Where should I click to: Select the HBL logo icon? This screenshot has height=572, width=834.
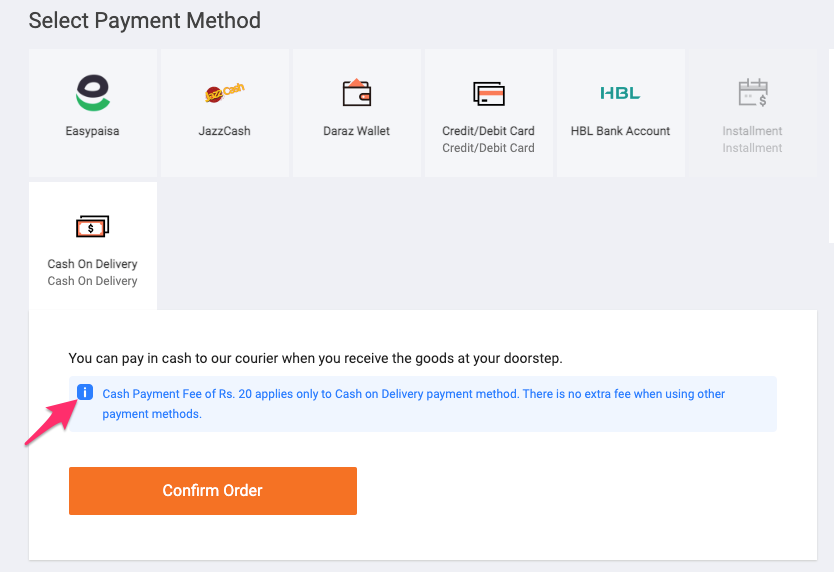click(x=620, y=93)
